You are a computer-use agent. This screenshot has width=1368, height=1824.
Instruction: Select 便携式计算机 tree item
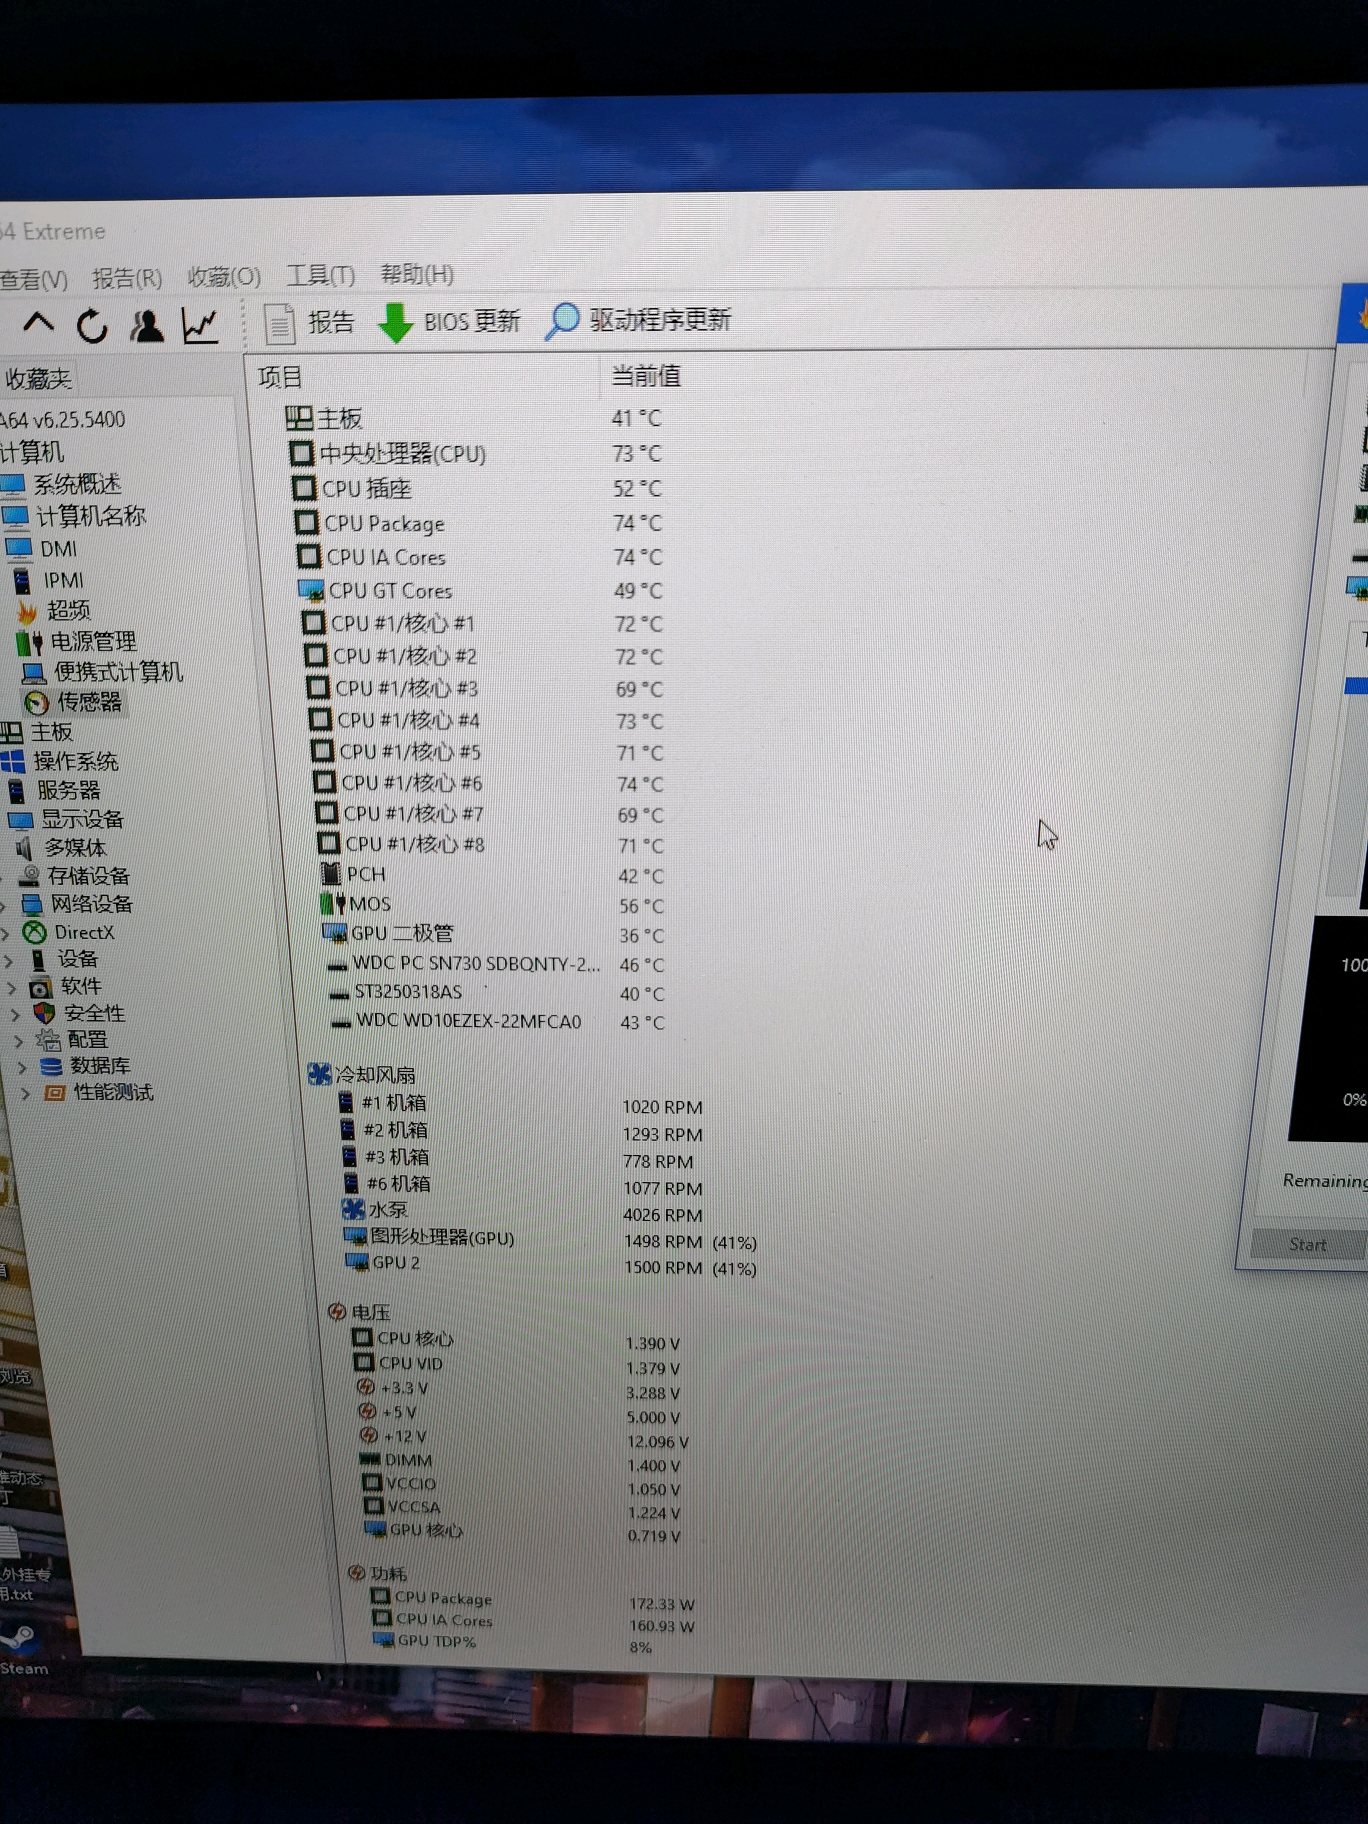click(103, 671)
